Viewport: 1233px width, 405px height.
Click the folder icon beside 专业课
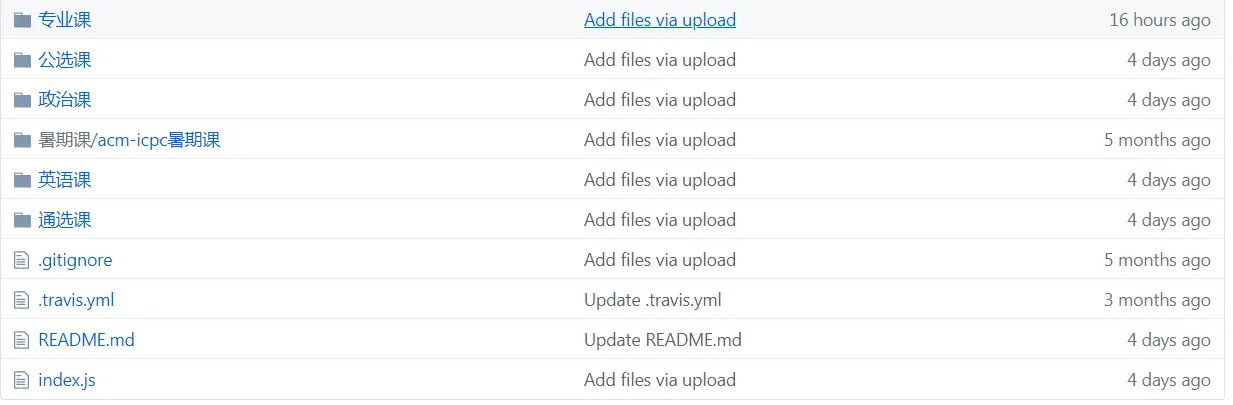pyautogui.click(x=22, y=20)
